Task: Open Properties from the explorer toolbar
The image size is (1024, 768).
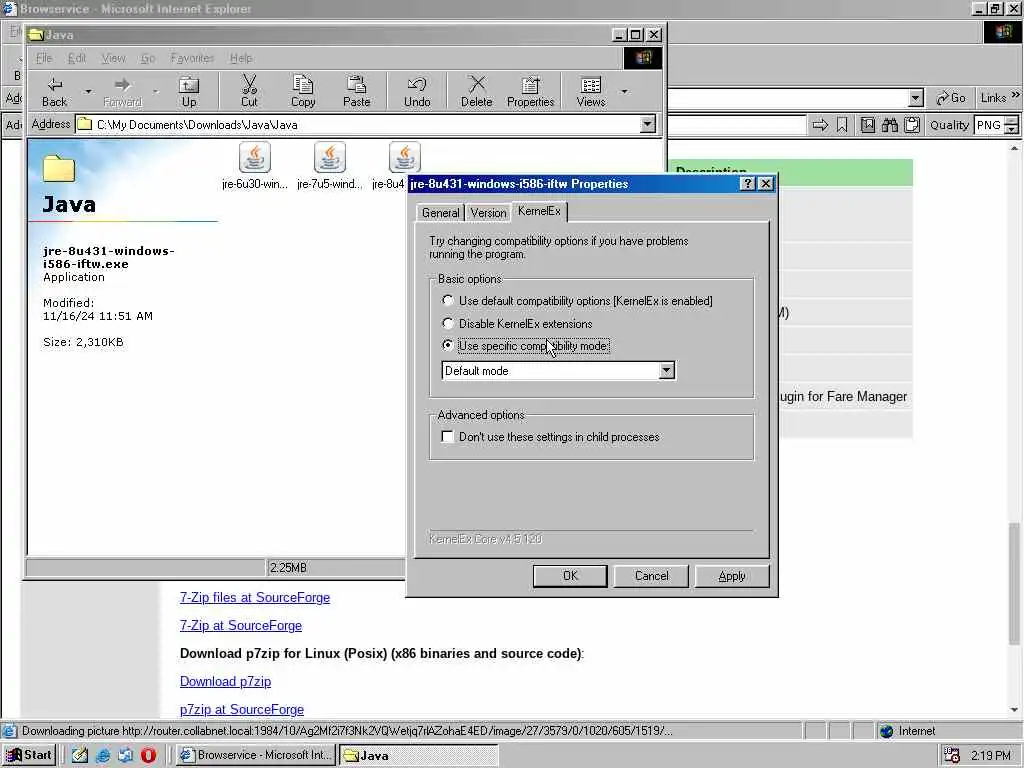Action: (530, 91)
